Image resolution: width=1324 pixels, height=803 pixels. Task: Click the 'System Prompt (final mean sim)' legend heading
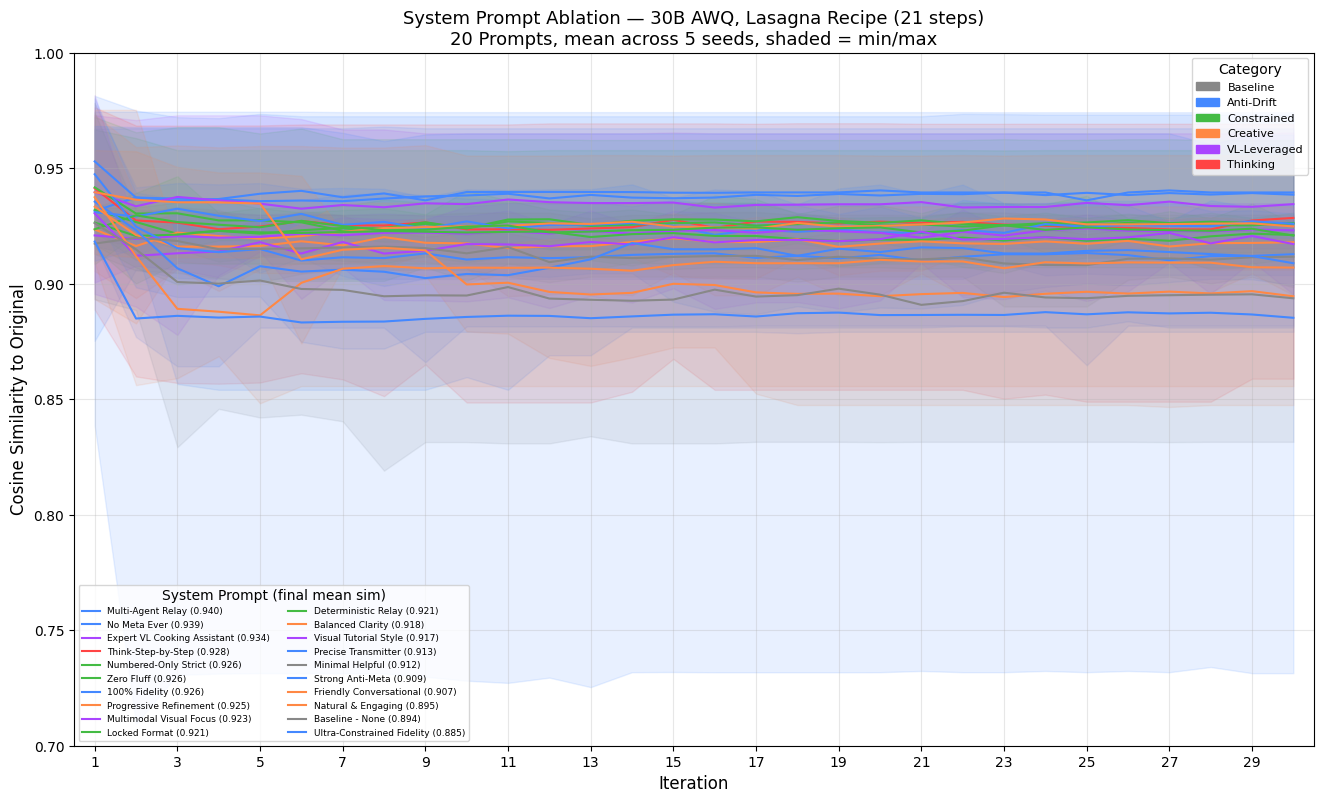(x=273, y=595)
